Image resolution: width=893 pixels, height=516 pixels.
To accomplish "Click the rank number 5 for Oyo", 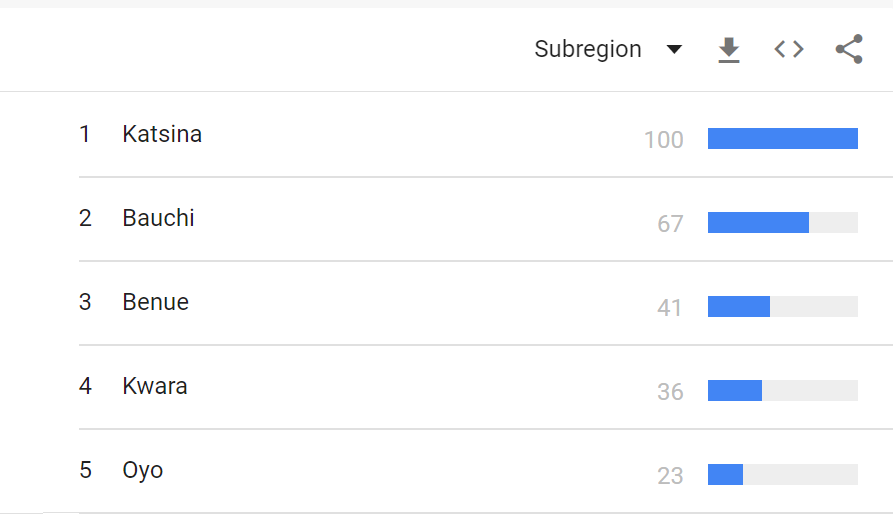I will pos(86,470).
